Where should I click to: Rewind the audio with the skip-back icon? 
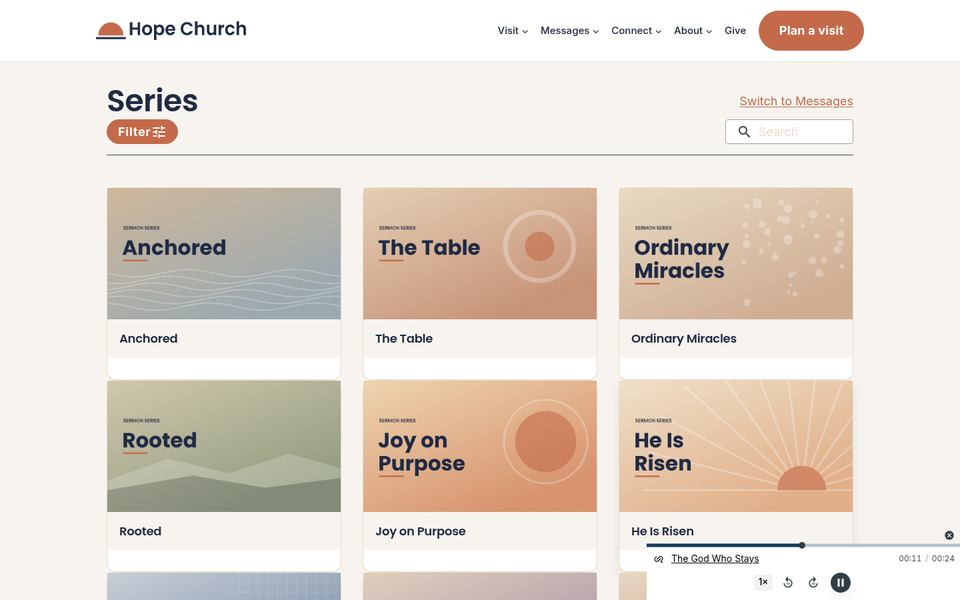click(789, 583)
